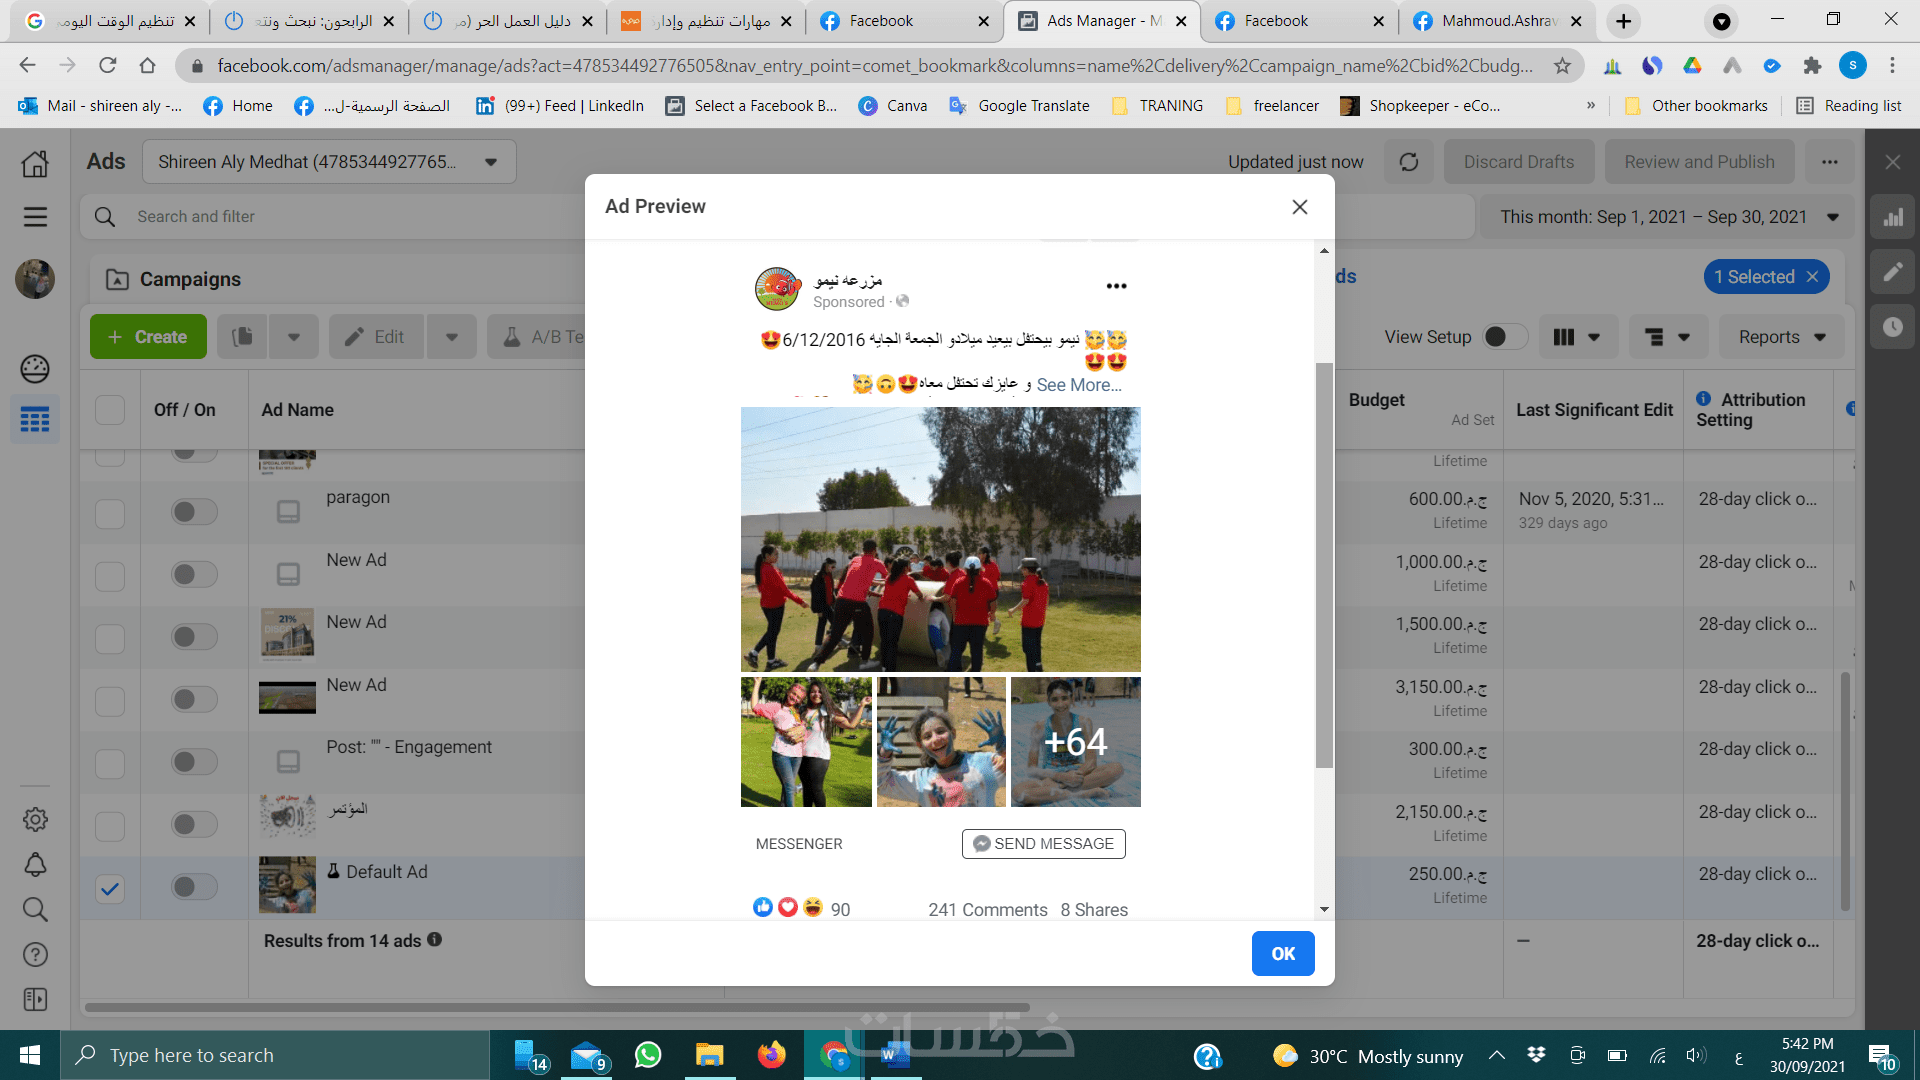
Task: Open the edit pencil side panel icon
Action: tap(1893, 272)
